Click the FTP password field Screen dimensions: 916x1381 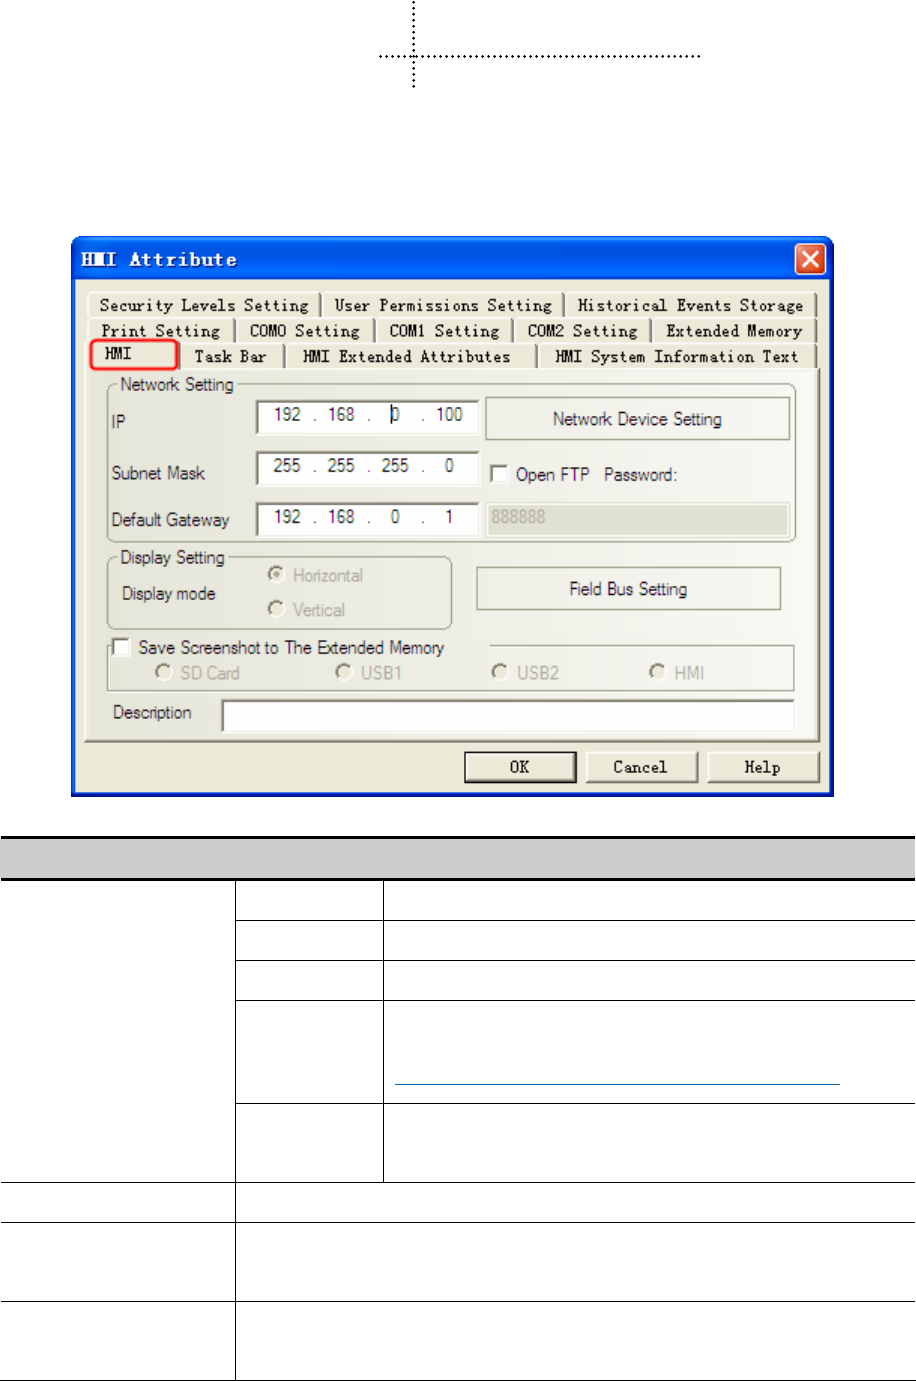click(638, 518)
